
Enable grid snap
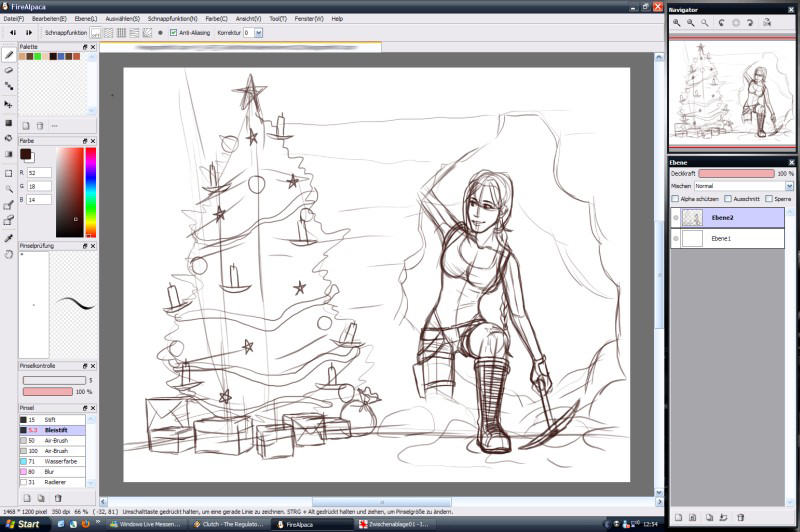pyautogui.click(x=121, y=33)
